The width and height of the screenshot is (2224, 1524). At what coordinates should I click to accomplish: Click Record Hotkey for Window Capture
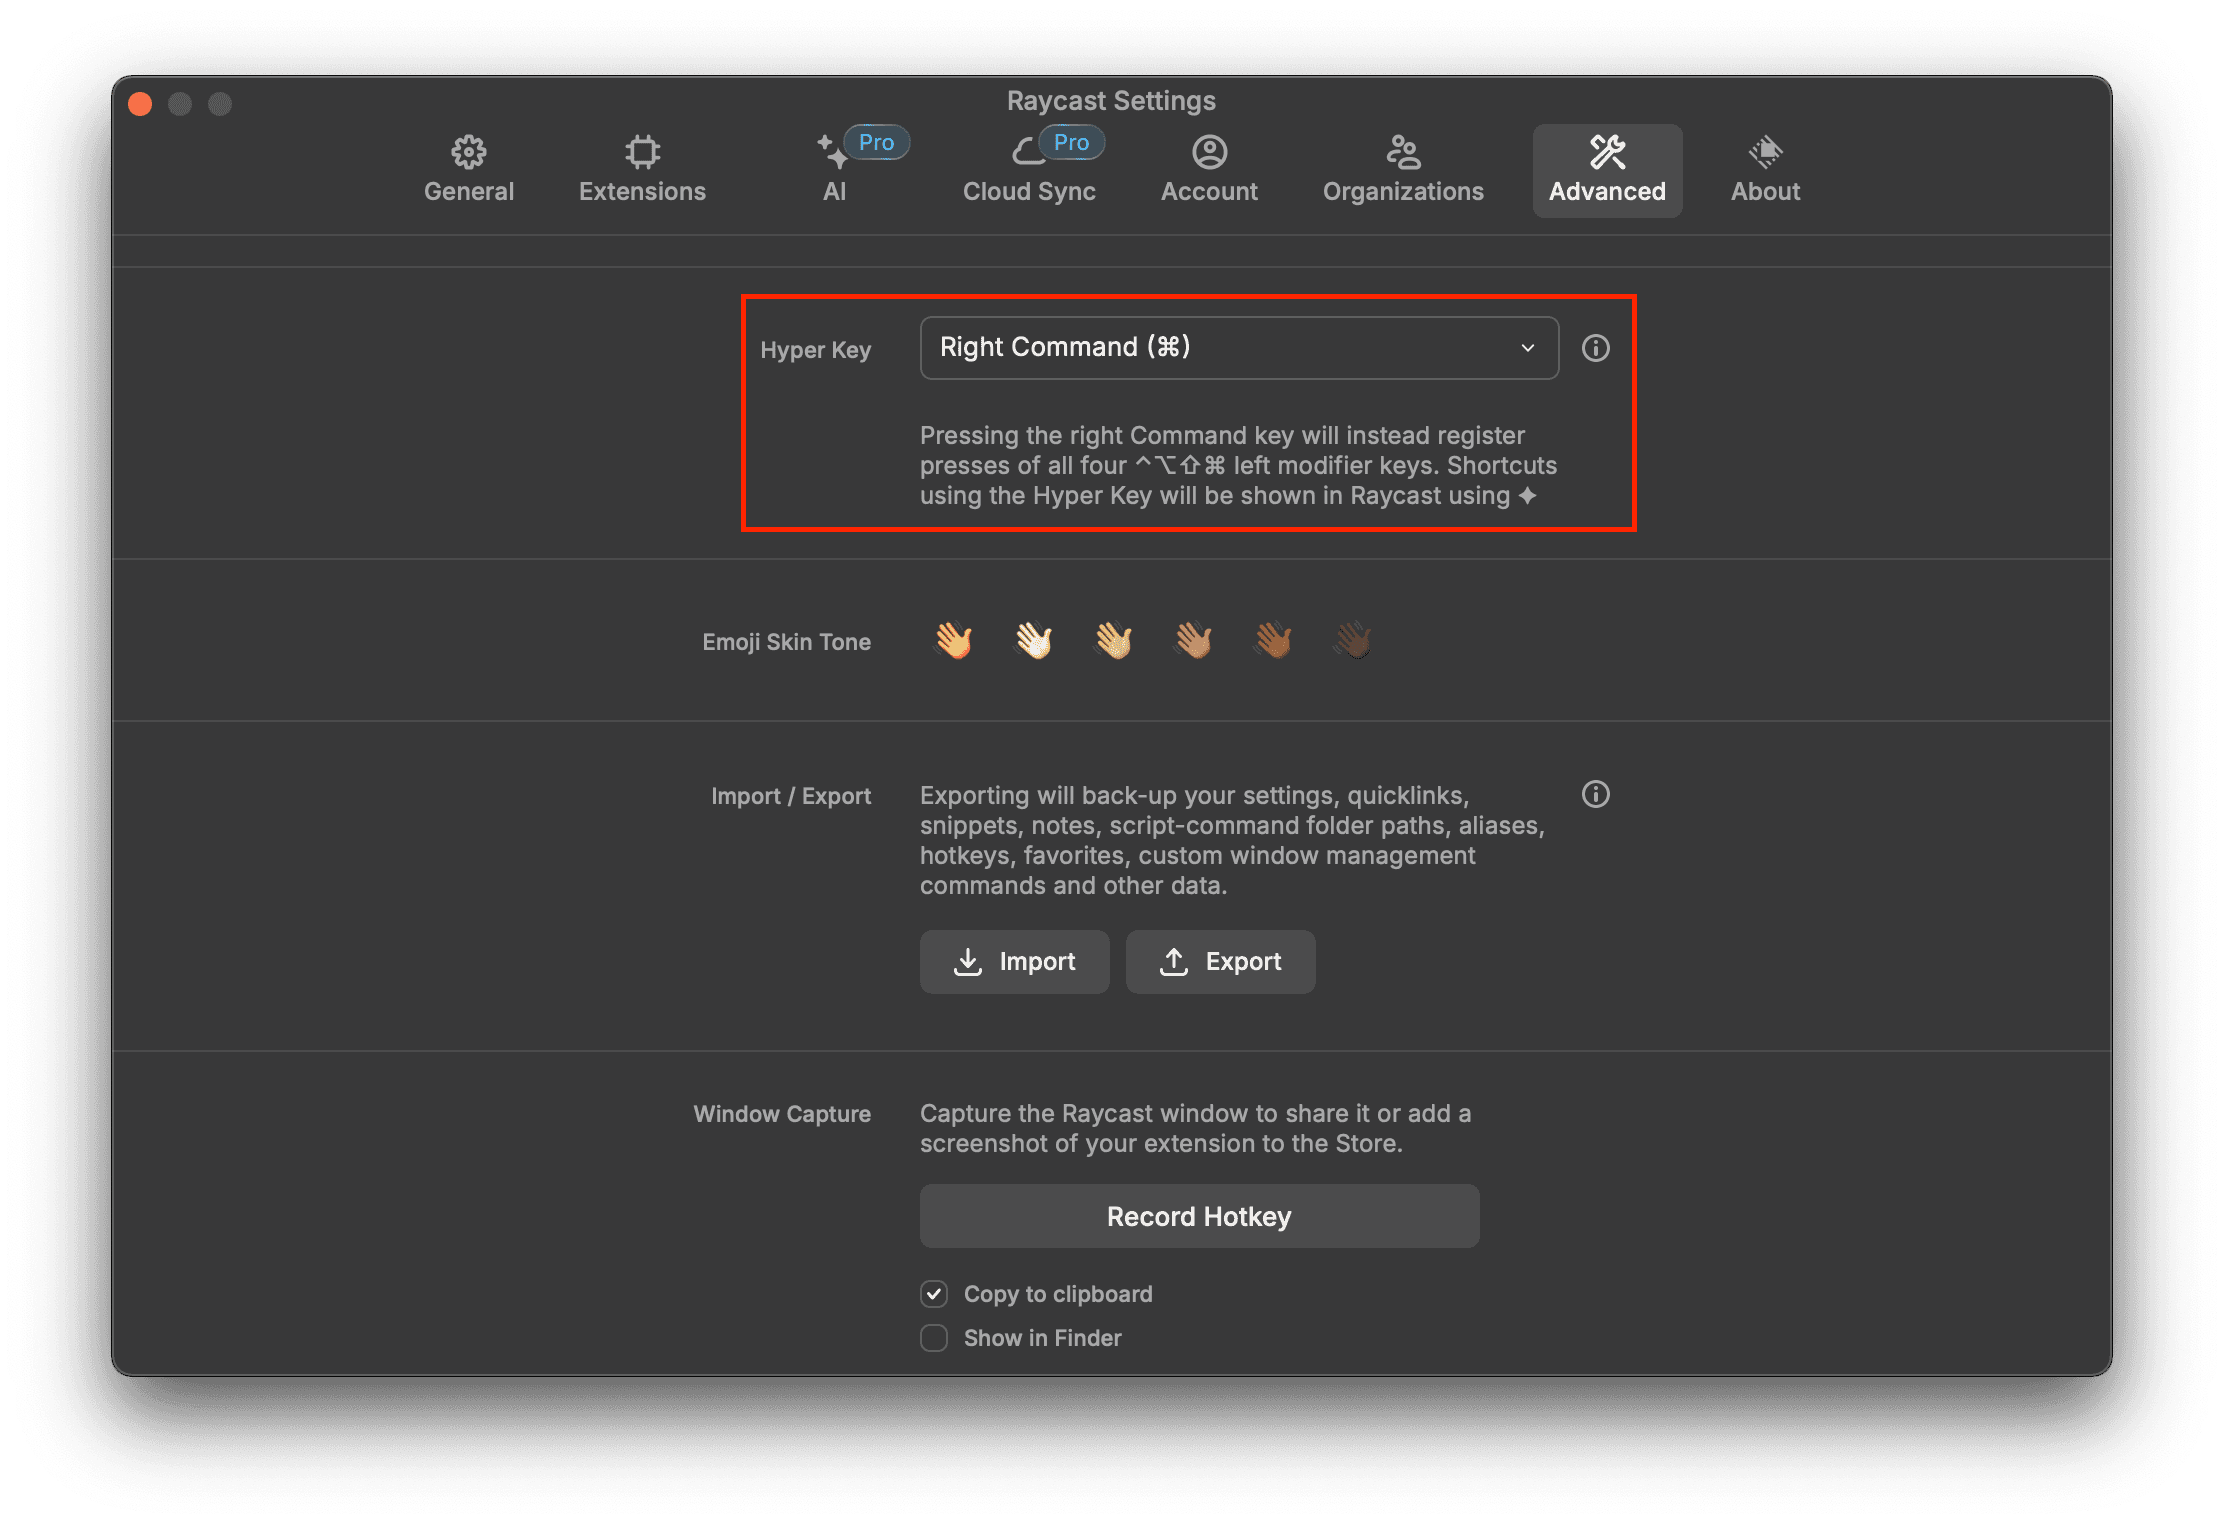[x=1199, y=1216]
